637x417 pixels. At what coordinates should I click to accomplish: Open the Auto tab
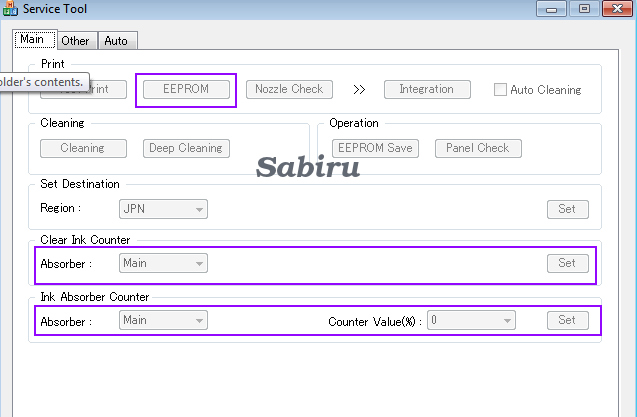[118, 41]
